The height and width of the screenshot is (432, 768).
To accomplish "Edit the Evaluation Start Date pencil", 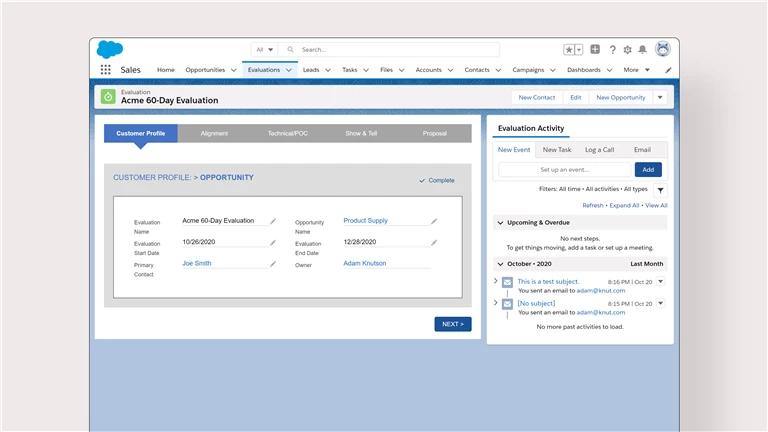I will (x=273, y=242).
